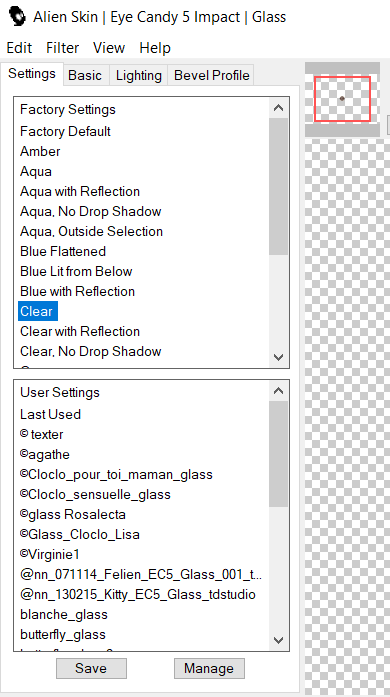Click the Manage settings button
The image size is (390, 697).
pyautogui.click(x=209, y=668)
